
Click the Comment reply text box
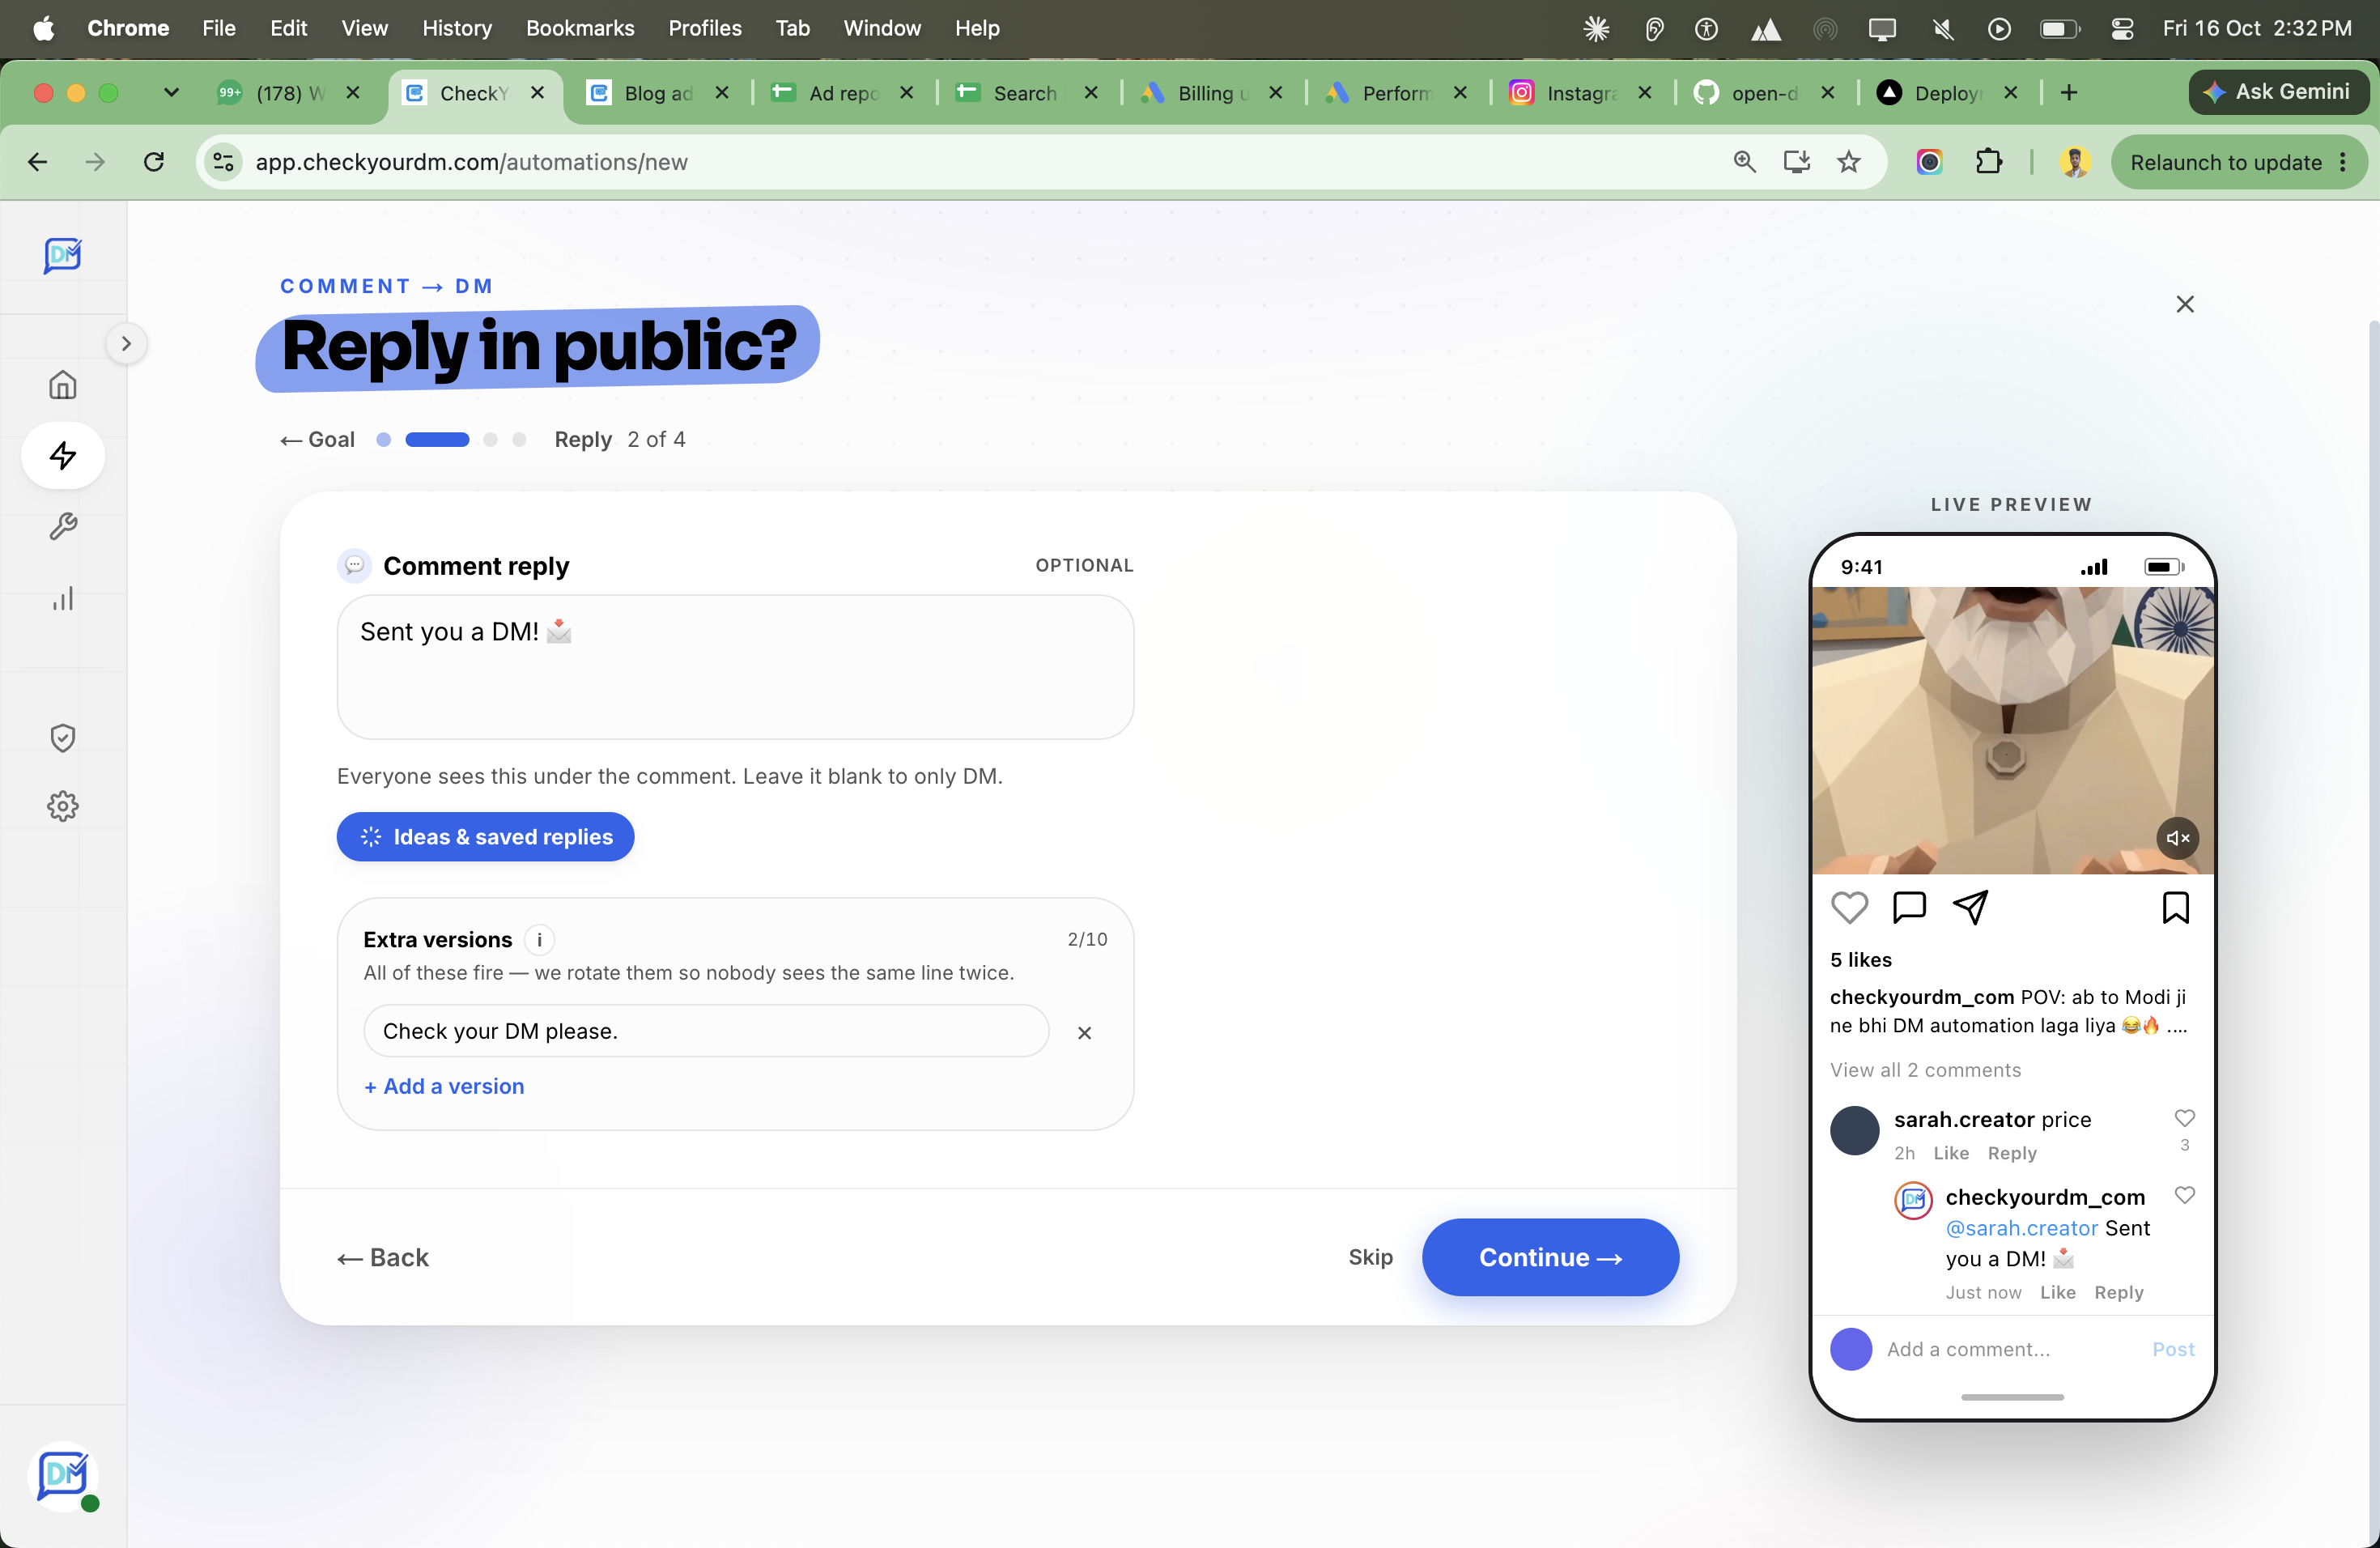[x=735, y=667]
